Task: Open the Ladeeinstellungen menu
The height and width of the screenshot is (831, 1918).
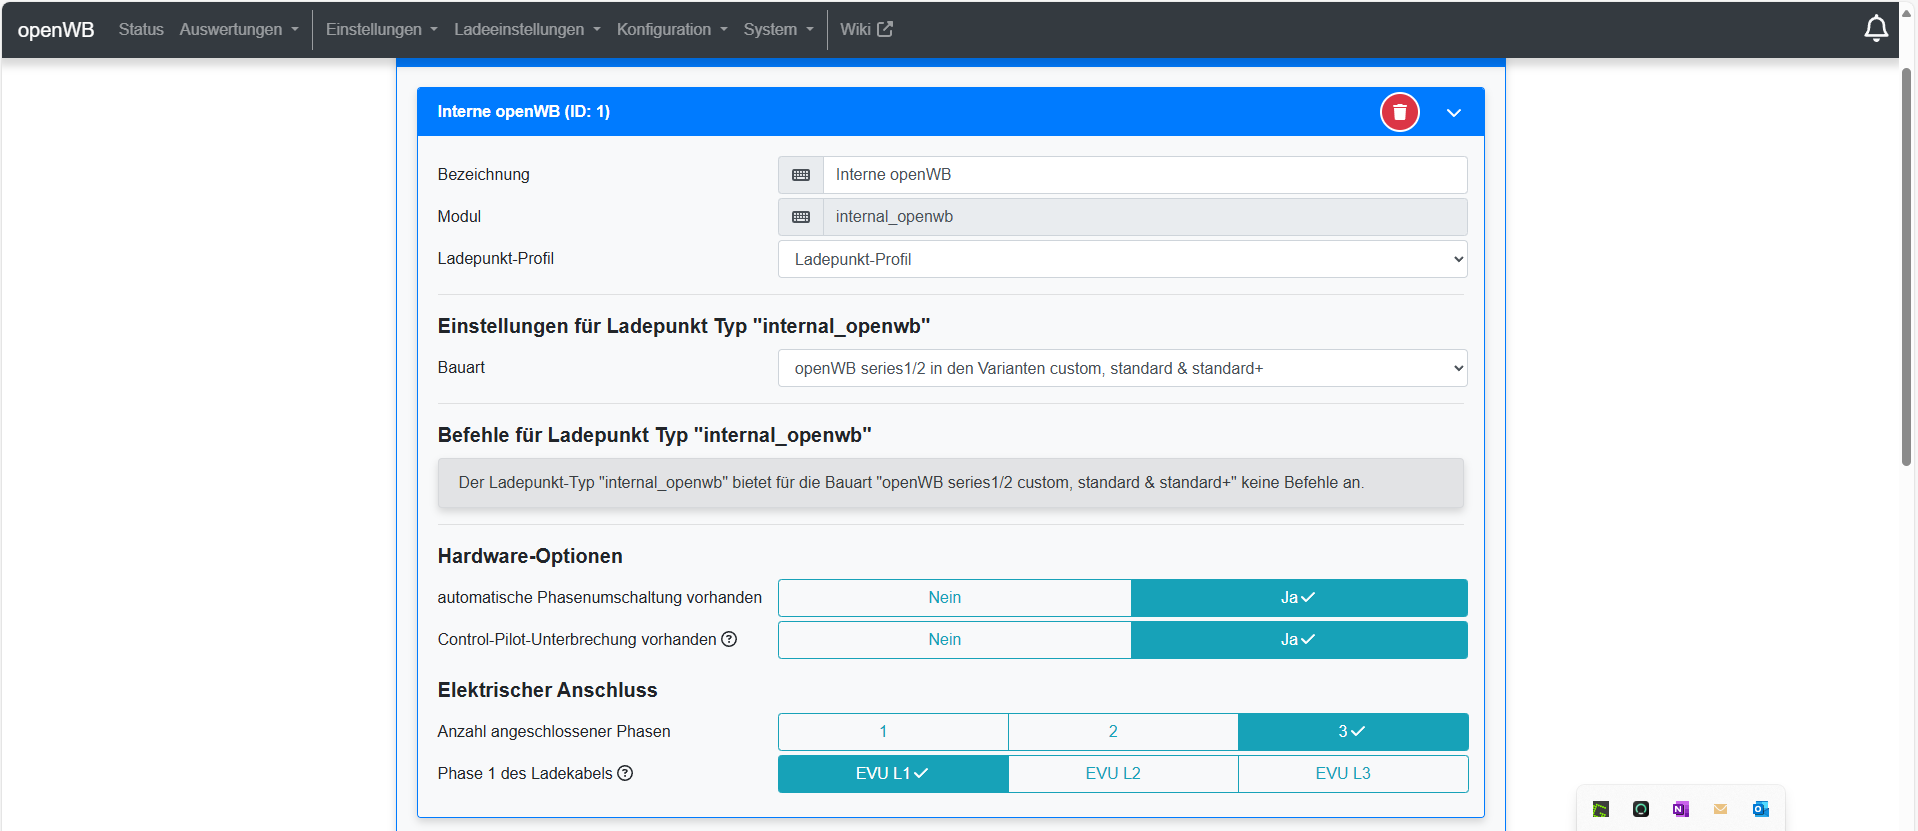Action: [527, 29]
